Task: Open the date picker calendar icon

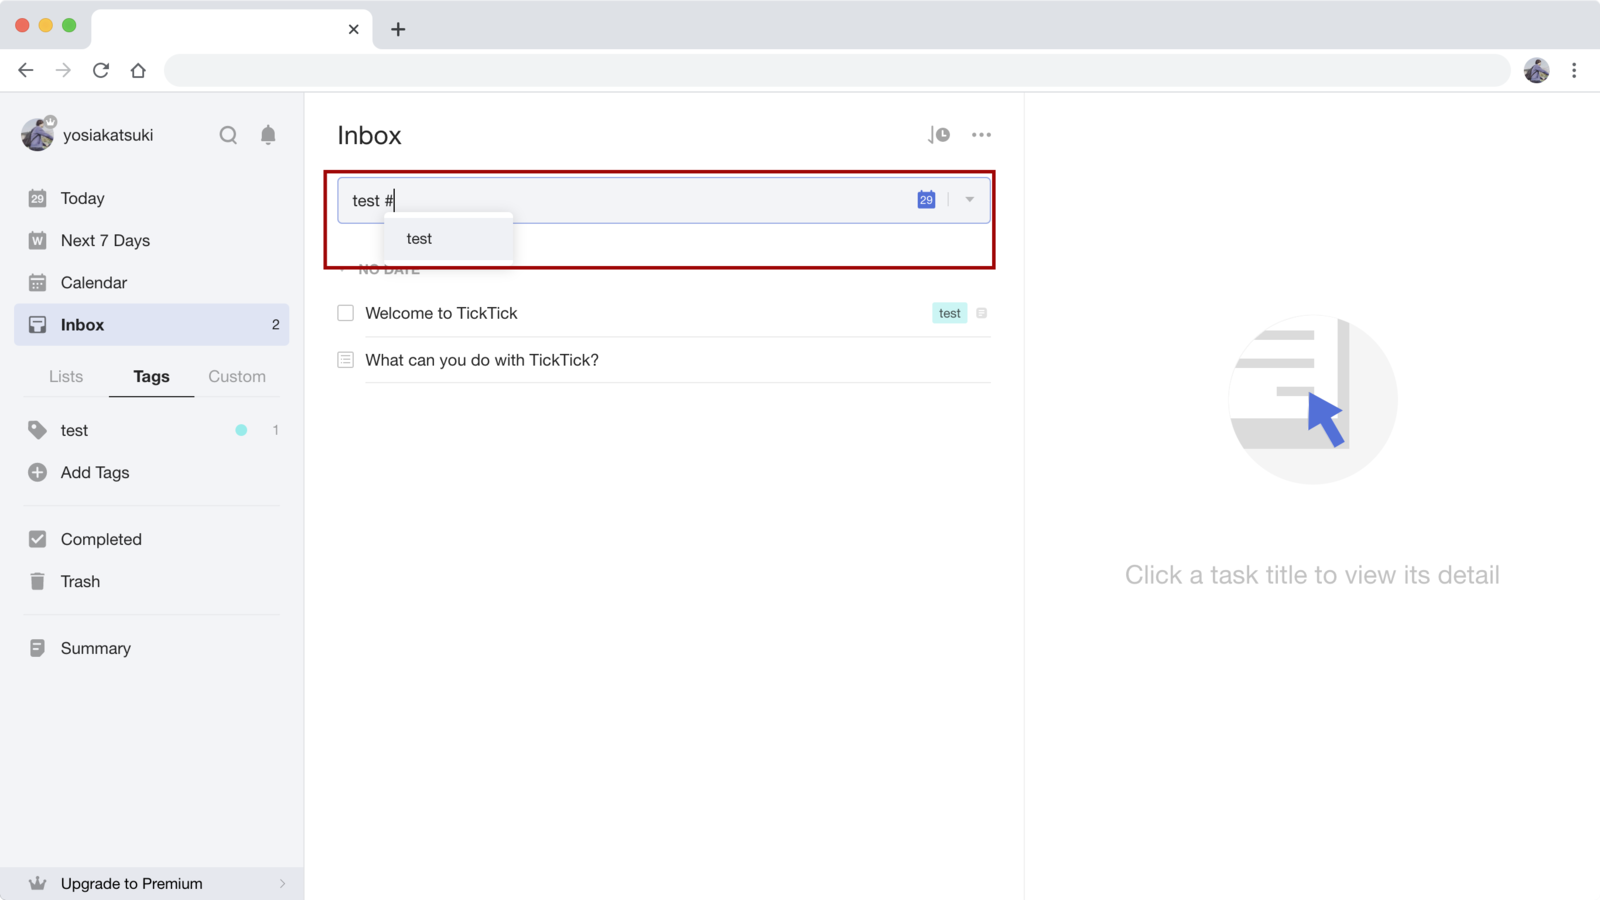Action: click(926, 200)
